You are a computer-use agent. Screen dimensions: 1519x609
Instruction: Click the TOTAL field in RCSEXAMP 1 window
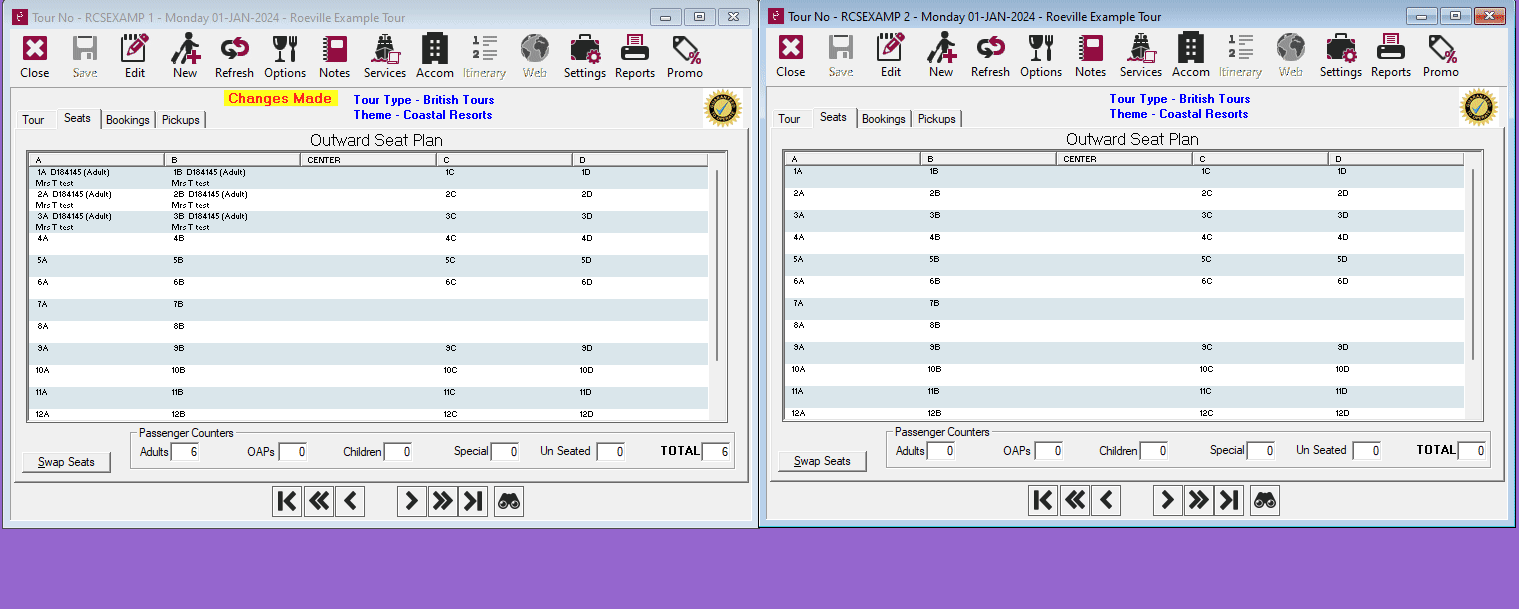(716, 452)
